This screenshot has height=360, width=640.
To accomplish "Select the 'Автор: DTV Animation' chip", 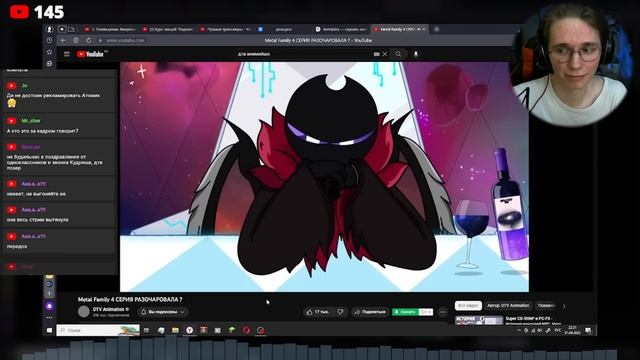I will click(508, 306).
